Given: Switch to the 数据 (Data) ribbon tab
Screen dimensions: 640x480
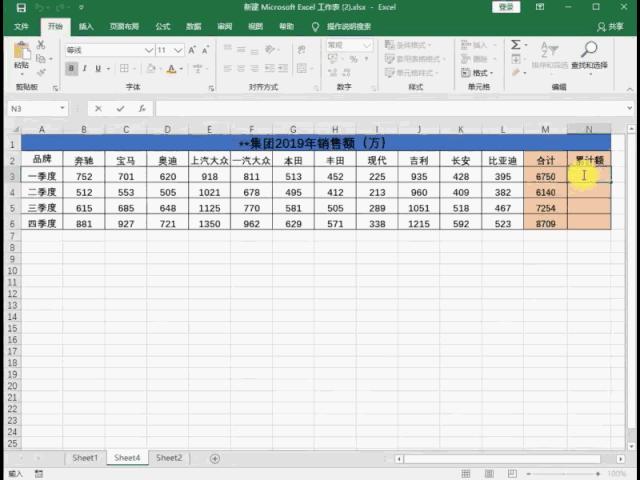Looking at the screenshot, I should click(x=193, y=27).
